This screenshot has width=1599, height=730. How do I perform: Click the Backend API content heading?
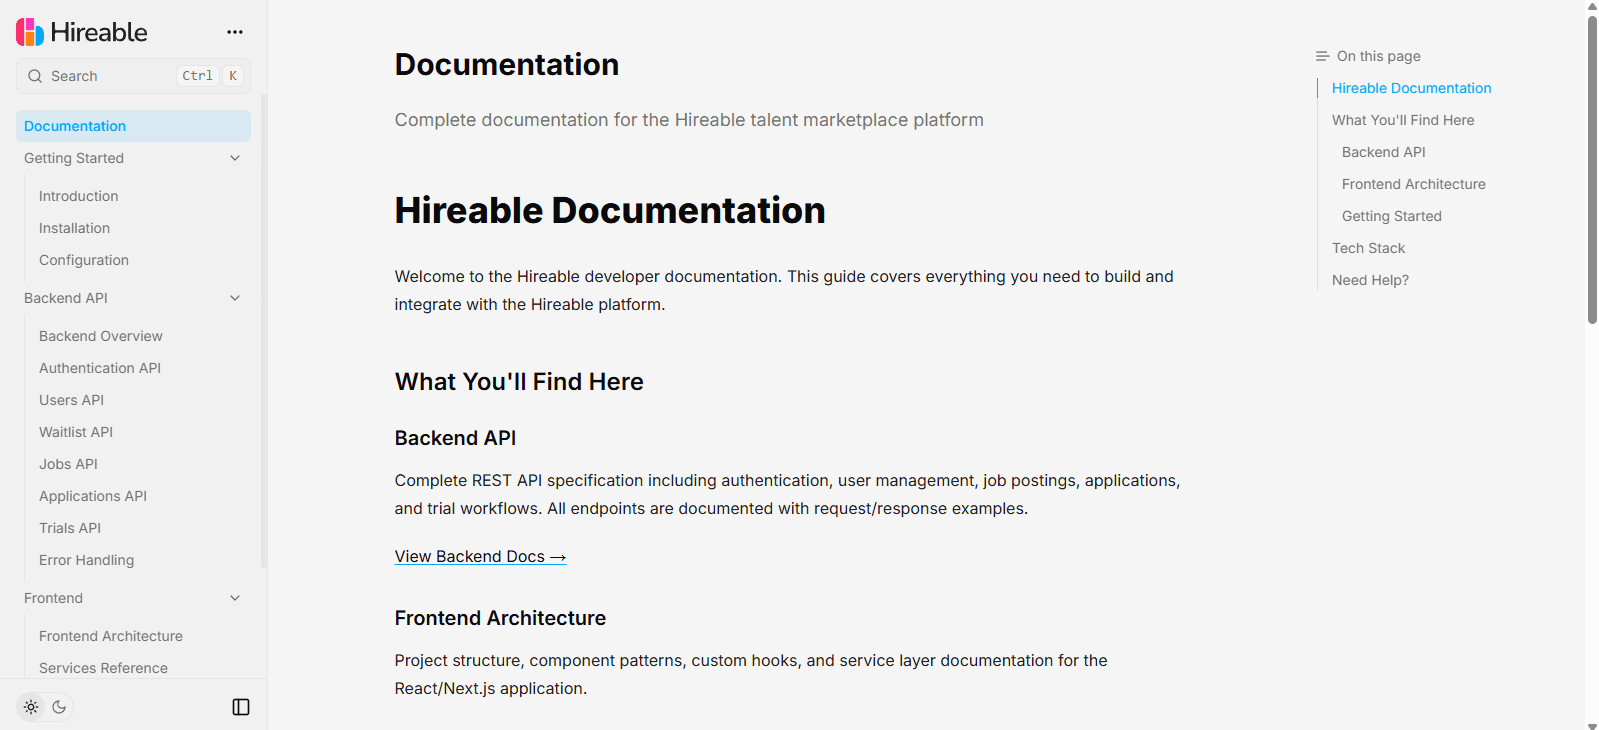pyautogui.click(x=455, y=438)
